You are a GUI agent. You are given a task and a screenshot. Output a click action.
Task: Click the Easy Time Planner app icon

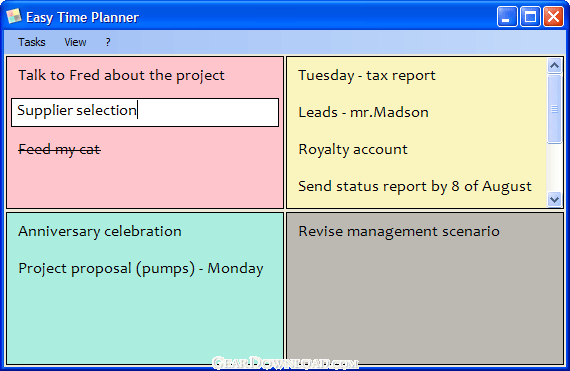pos(13,16)
